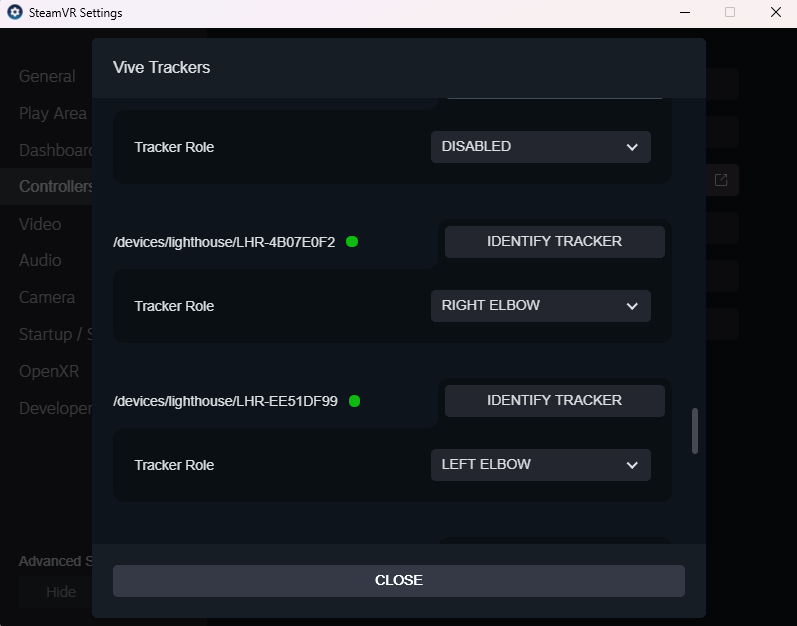Click Tracker Role label beside LEFT ELBOW
The height and width of the screenshot is (626, 797).
174,465
